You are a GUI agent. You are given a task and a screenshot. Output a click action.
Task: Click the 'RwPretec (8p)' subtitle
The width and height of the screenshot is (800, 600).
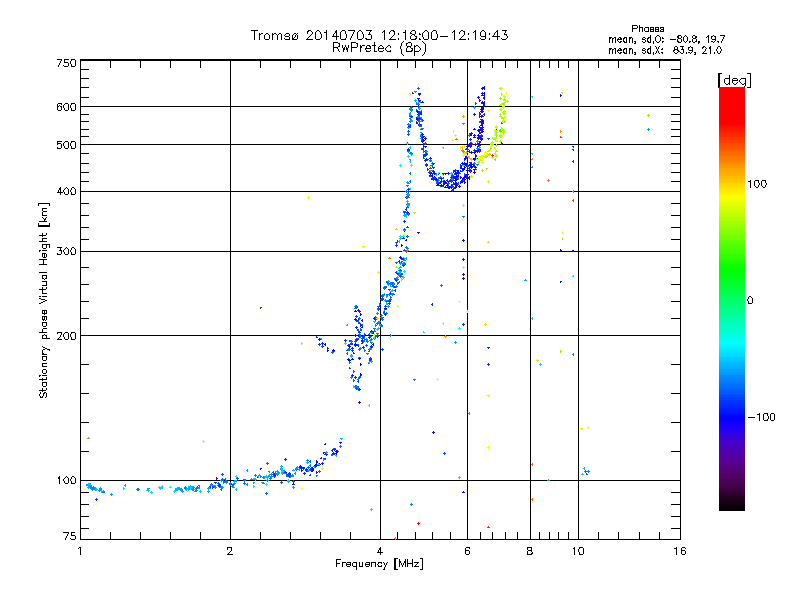click(379, 48)
